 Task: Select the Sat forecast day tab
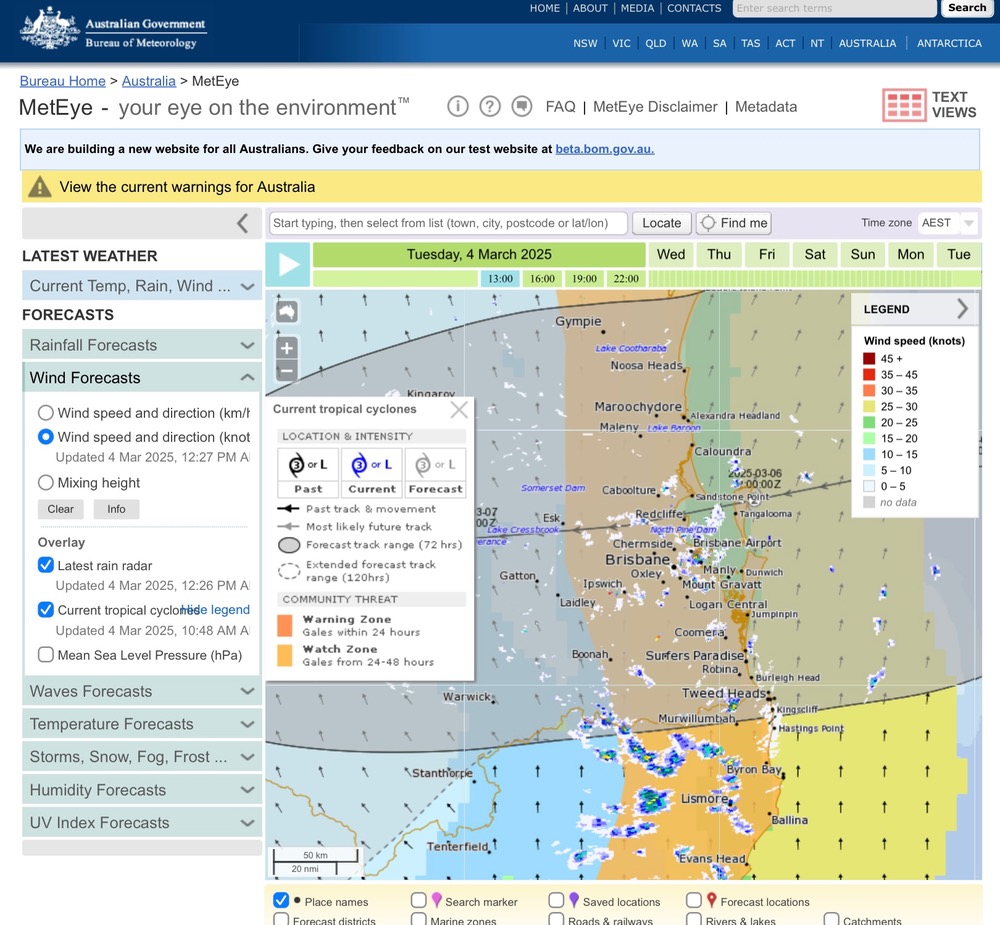815,255
